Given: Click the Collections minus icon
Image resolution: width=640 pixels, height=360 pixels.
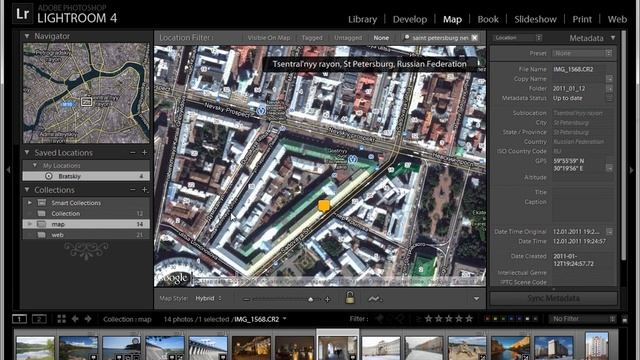Looking at the screenshot, I should [133, 190].
